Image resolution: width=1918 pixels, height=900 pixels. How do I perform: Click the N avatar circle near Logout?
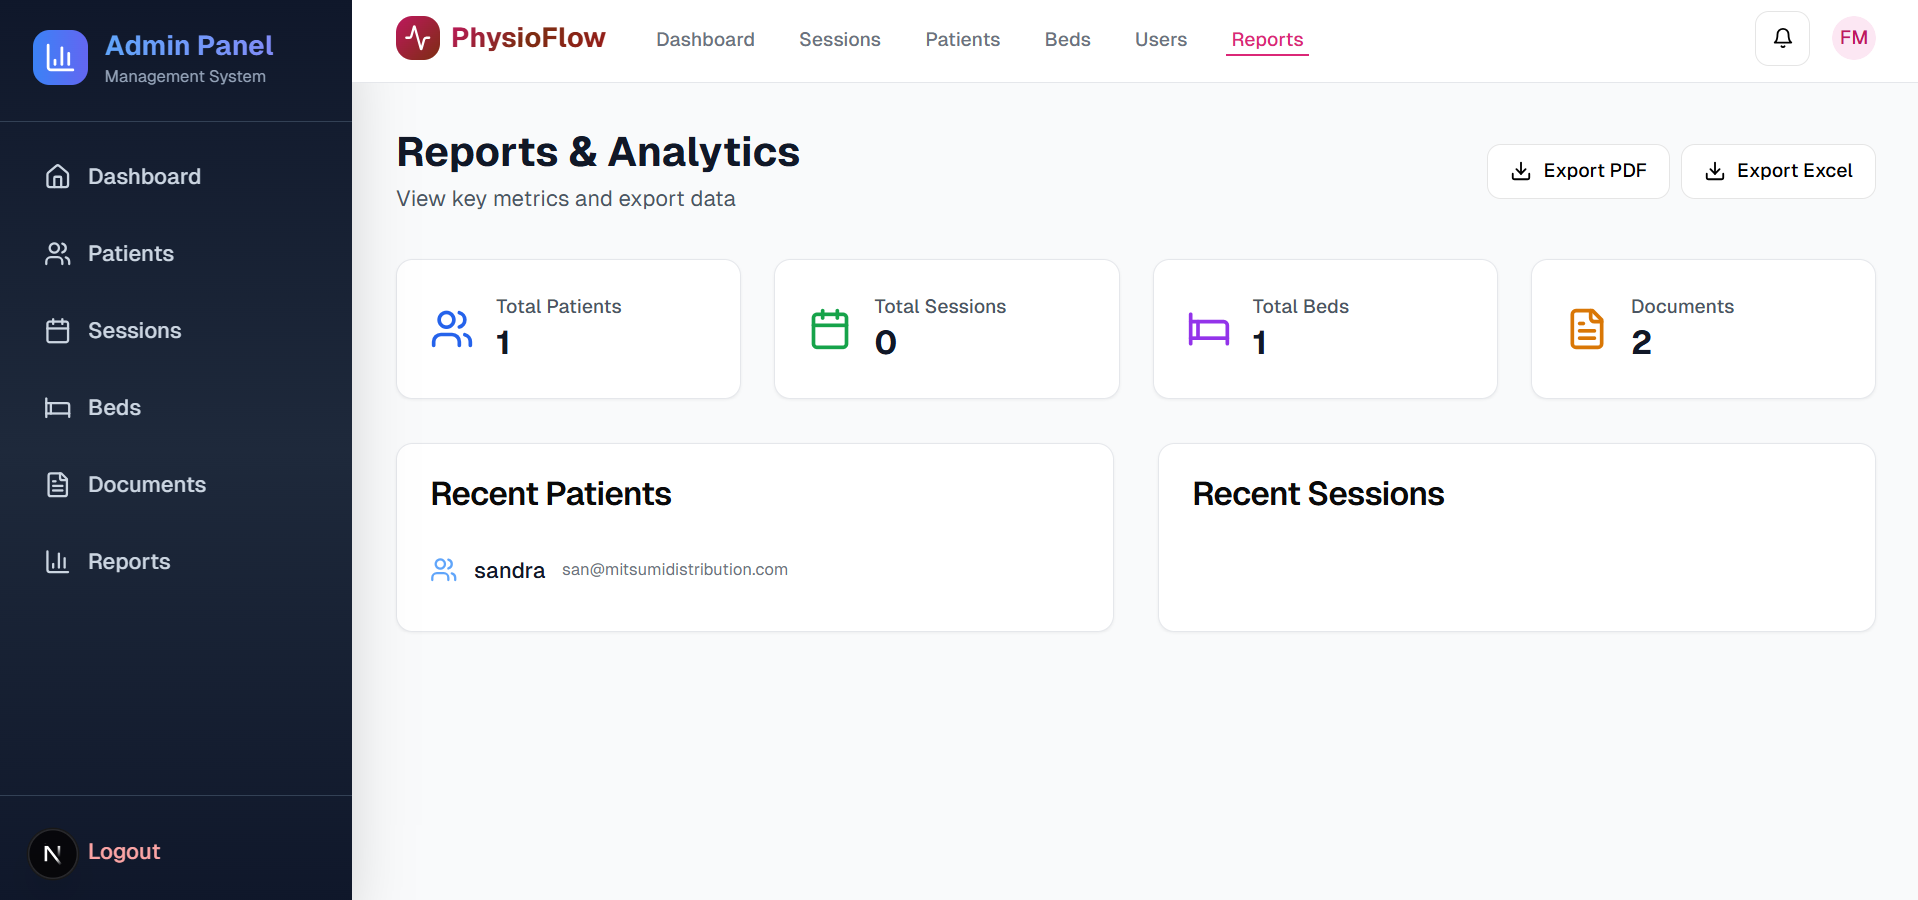point(53,854)
